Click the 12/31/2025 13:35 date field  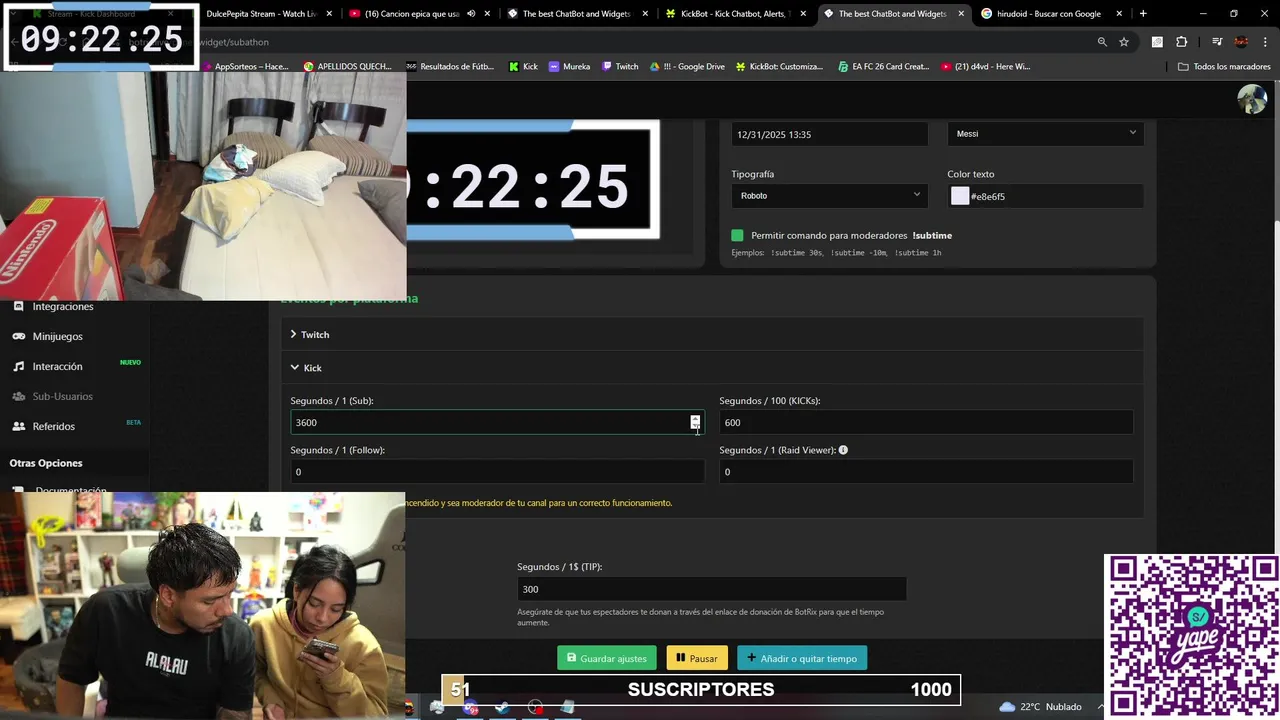(x=829, y=134)
